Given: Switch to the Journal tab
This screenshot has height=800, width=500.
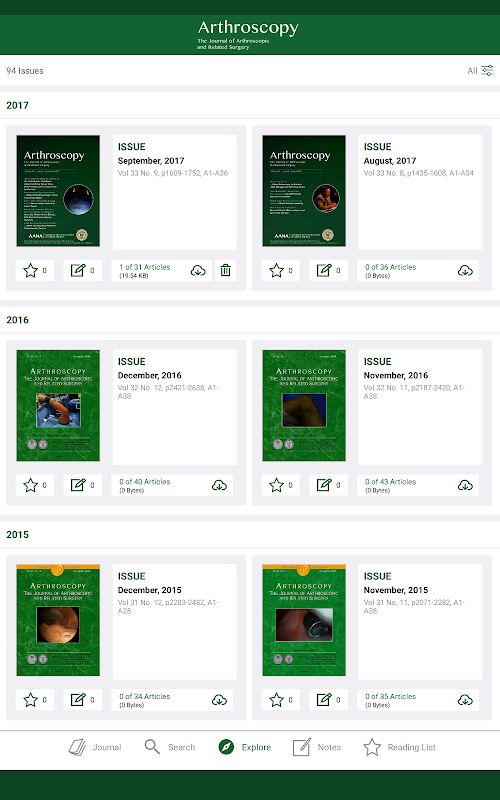Looking at the screenshot, I should point(95,747).
